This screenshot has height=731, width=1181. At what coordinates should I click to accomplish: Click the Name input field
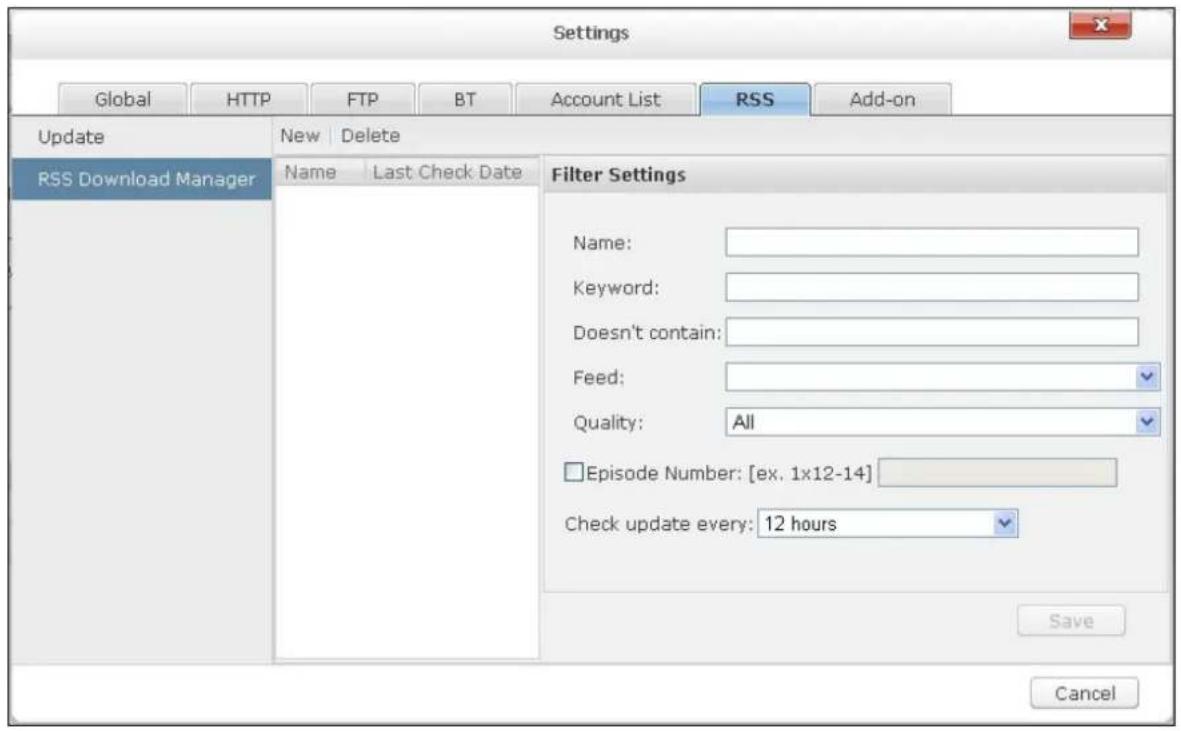(932, 242)
